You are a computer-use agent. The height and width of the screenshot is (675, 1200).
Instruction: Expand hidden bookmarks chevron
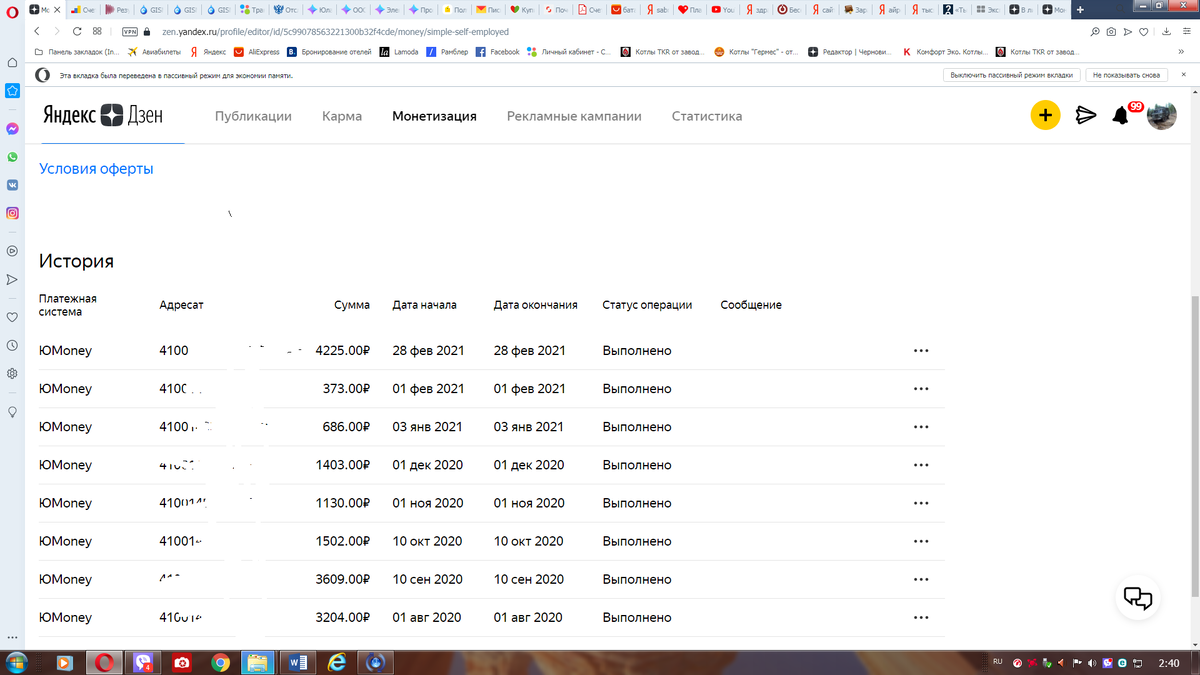(1181, 52)
